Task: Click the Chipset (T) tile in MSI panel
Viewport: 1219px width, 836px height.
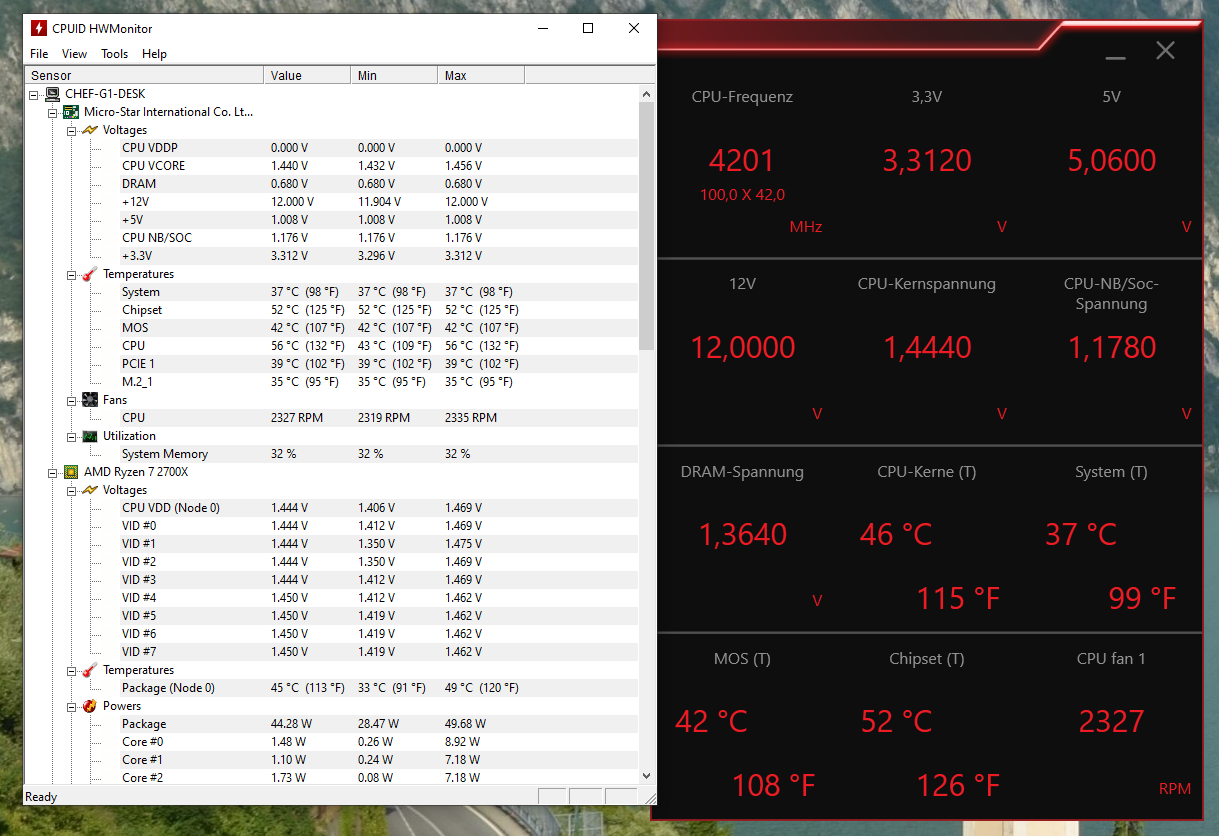Action: [x=927, y=727]
